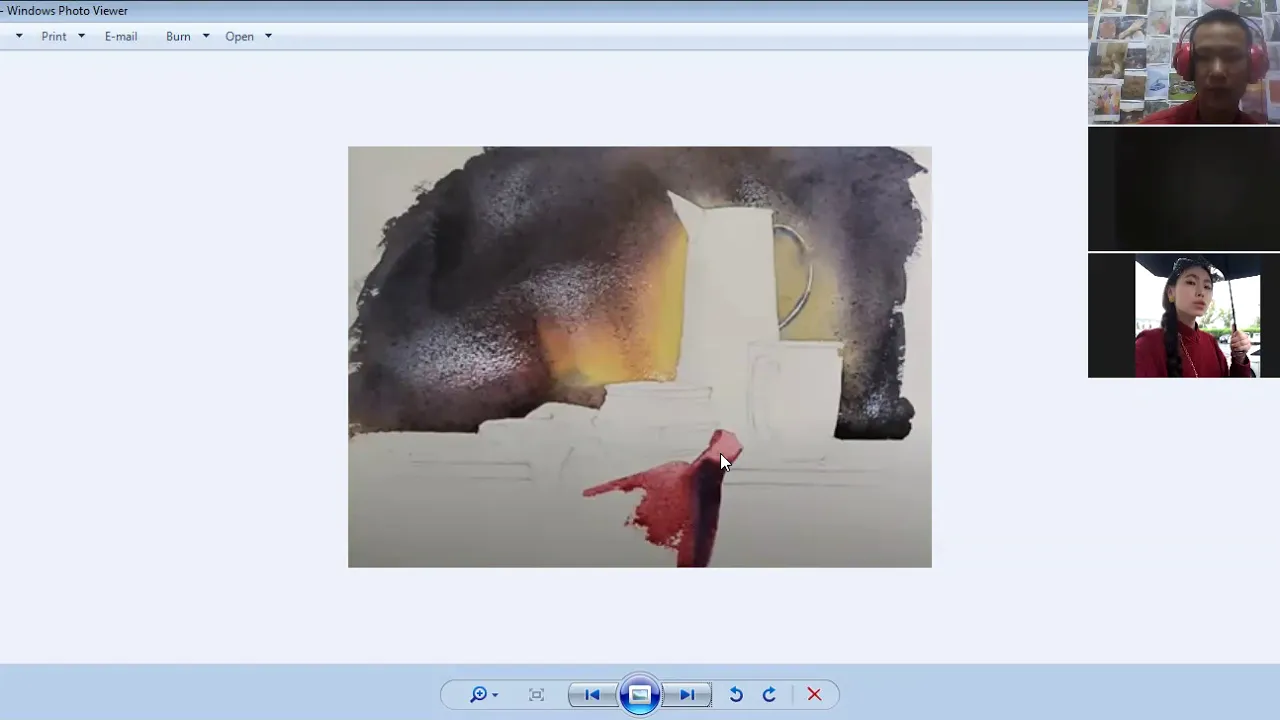Open the Open menu

coord(239,36)
